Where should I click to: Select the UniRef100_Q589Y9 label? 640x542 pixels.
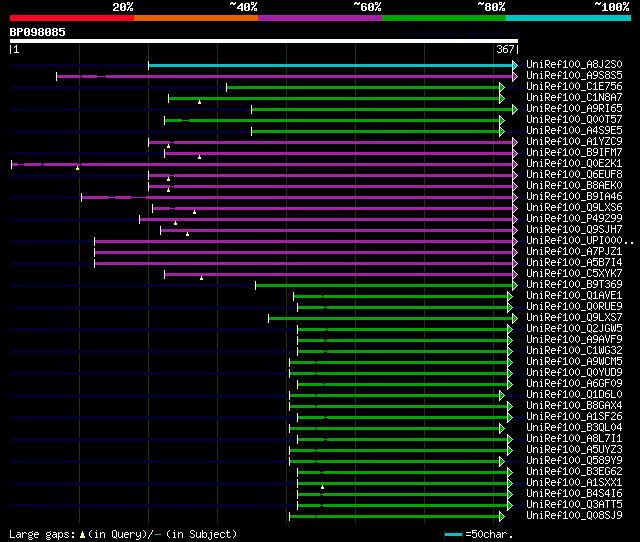pos(574,461)
